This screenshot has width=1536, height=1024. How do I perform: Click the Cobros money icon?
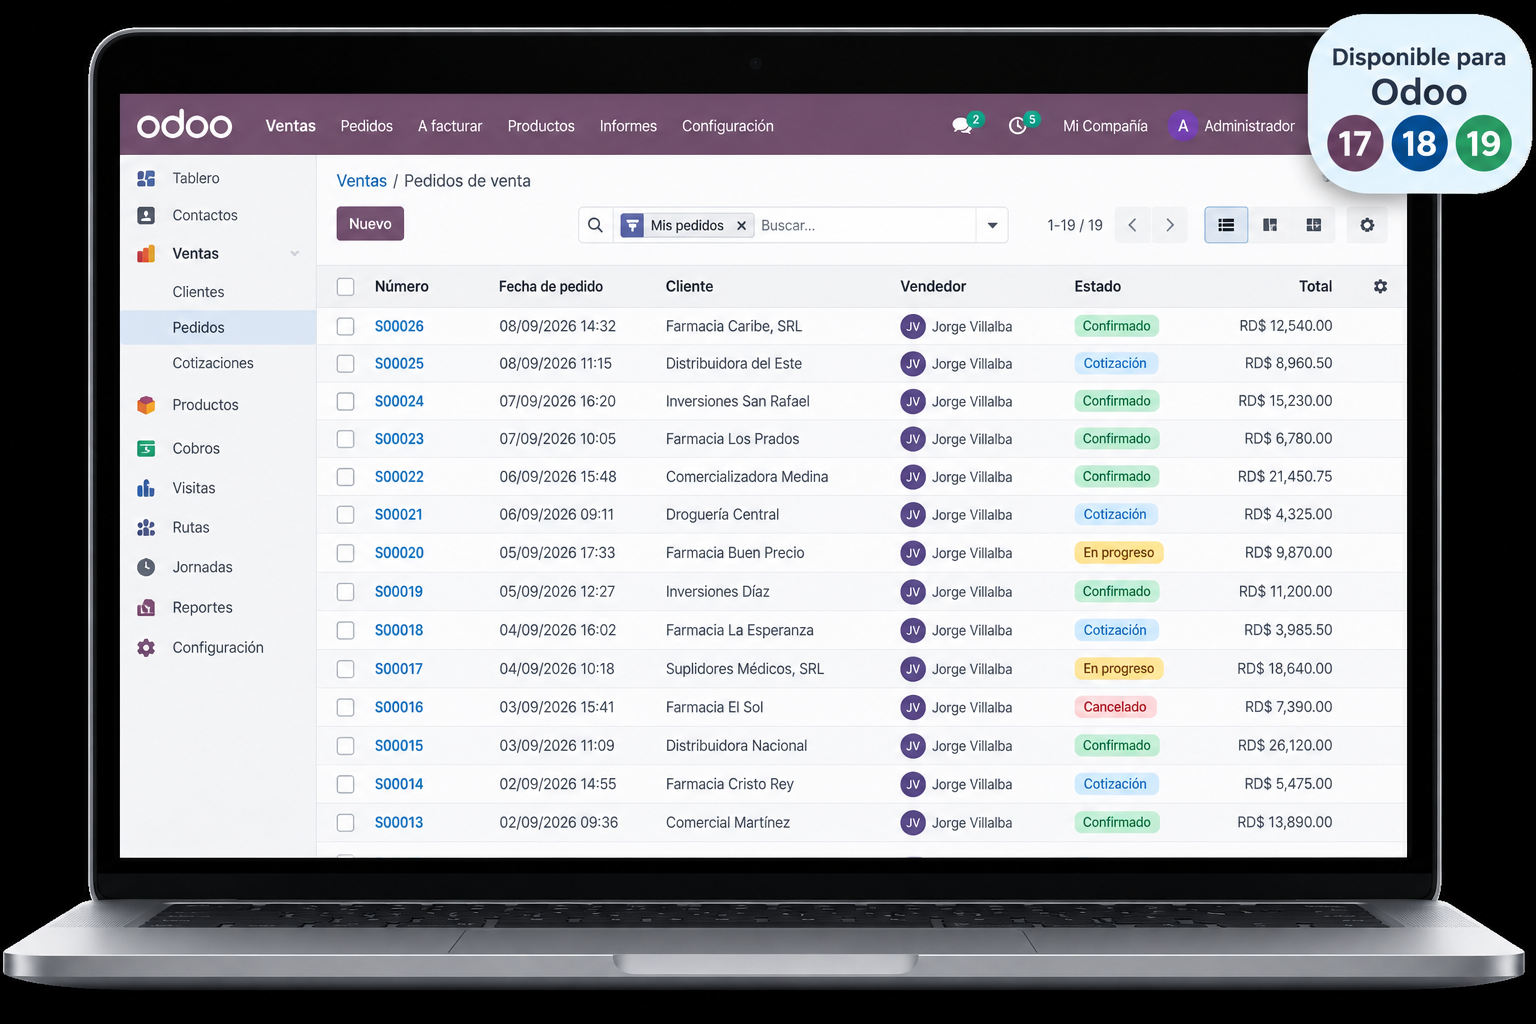point(146,448)
